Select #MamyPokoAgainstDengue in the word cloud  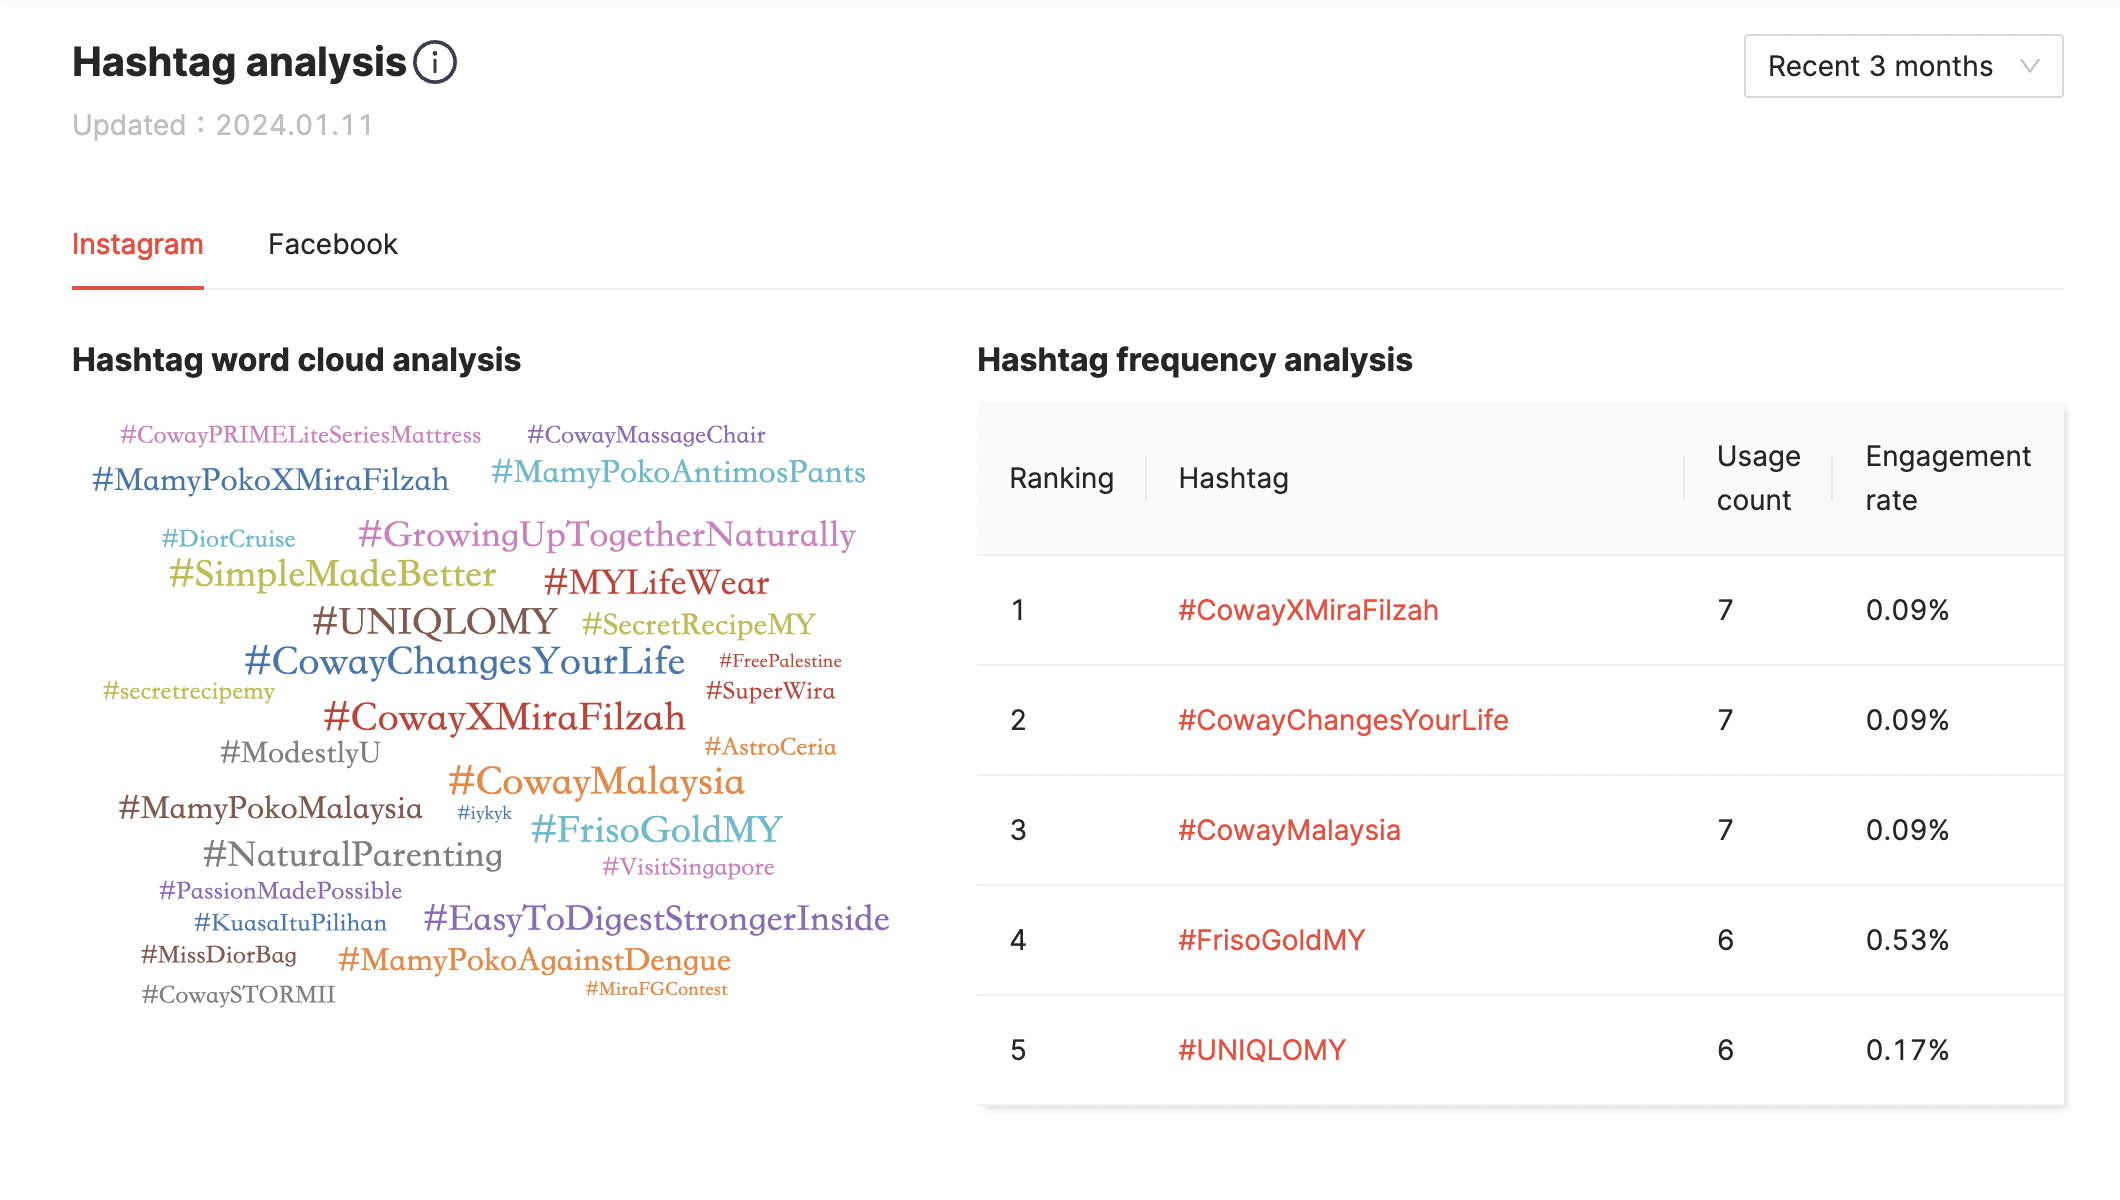point(534,960)
